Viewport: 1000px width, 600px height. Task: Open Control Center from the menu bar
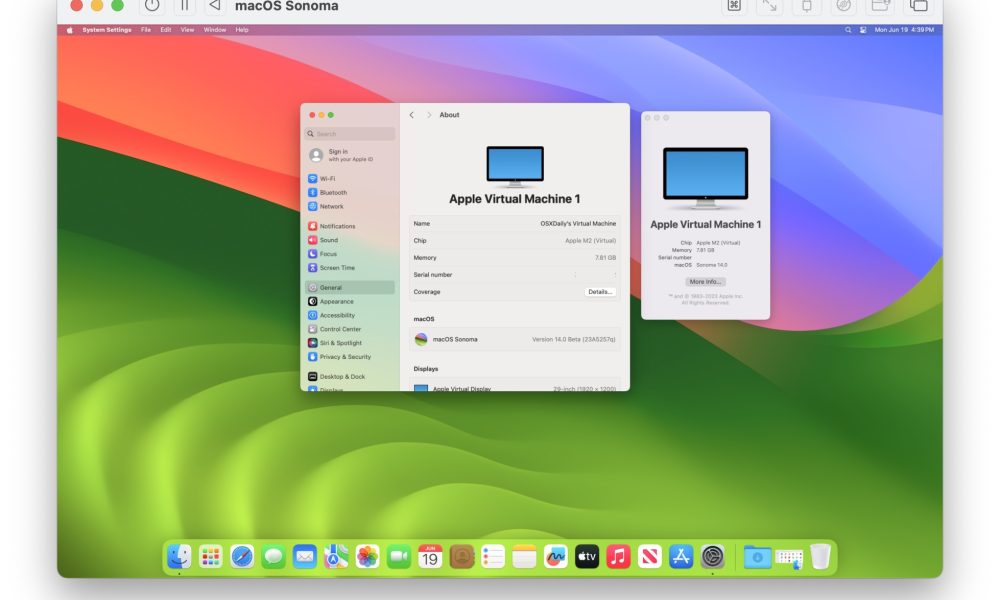[x=863, y=30]
